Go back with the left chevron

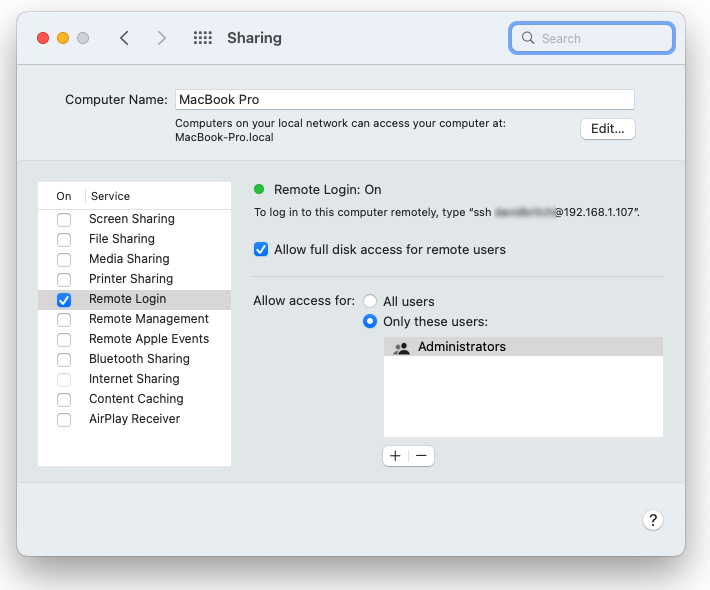click(124, 38)
